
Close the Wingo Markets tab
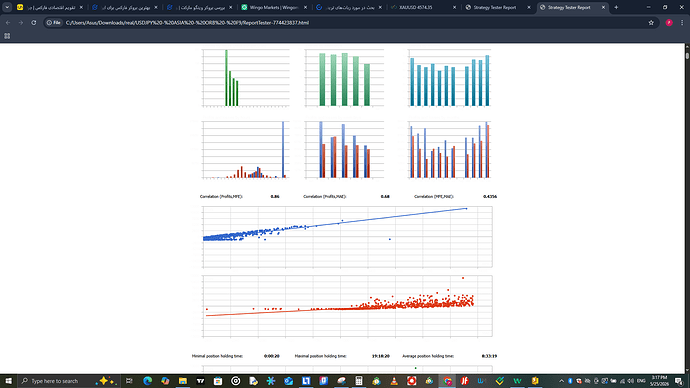[x=305, y=7]
